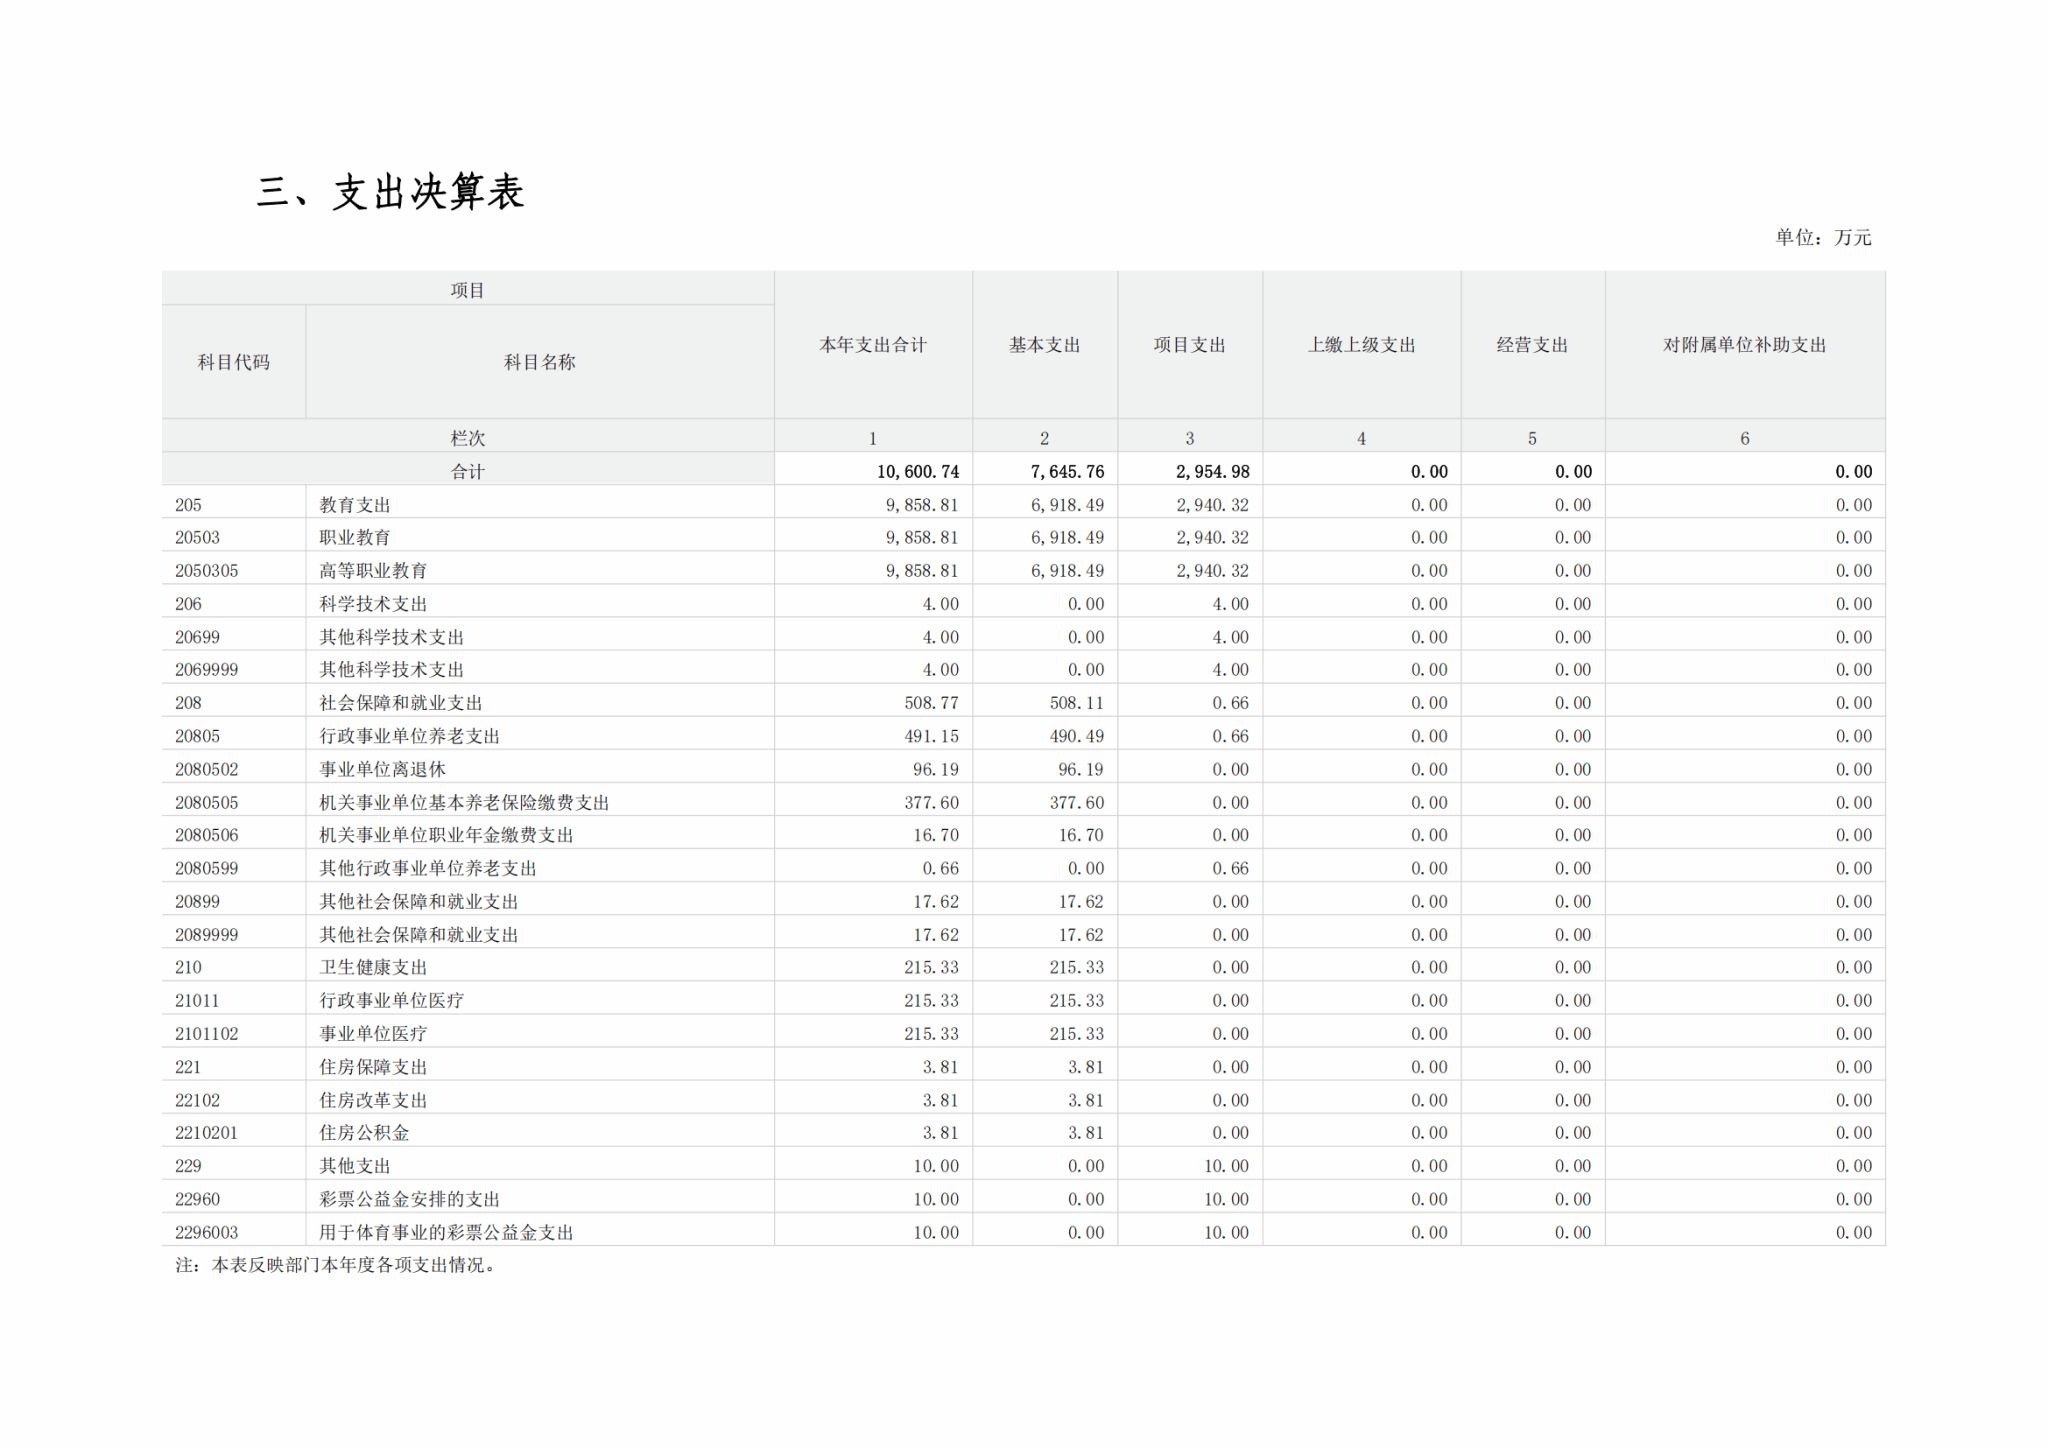This screenshot has width=2048, height=1448.
Task: Select the 事业单位离退休 row name
Action: click(382, 769)
